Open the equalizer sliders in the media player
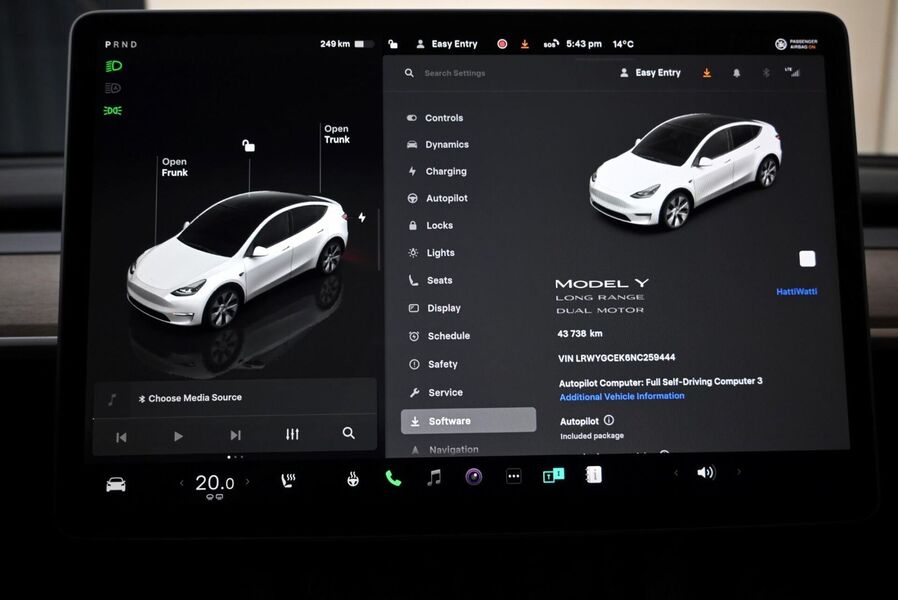898x600 pixels. click(291, 434)
